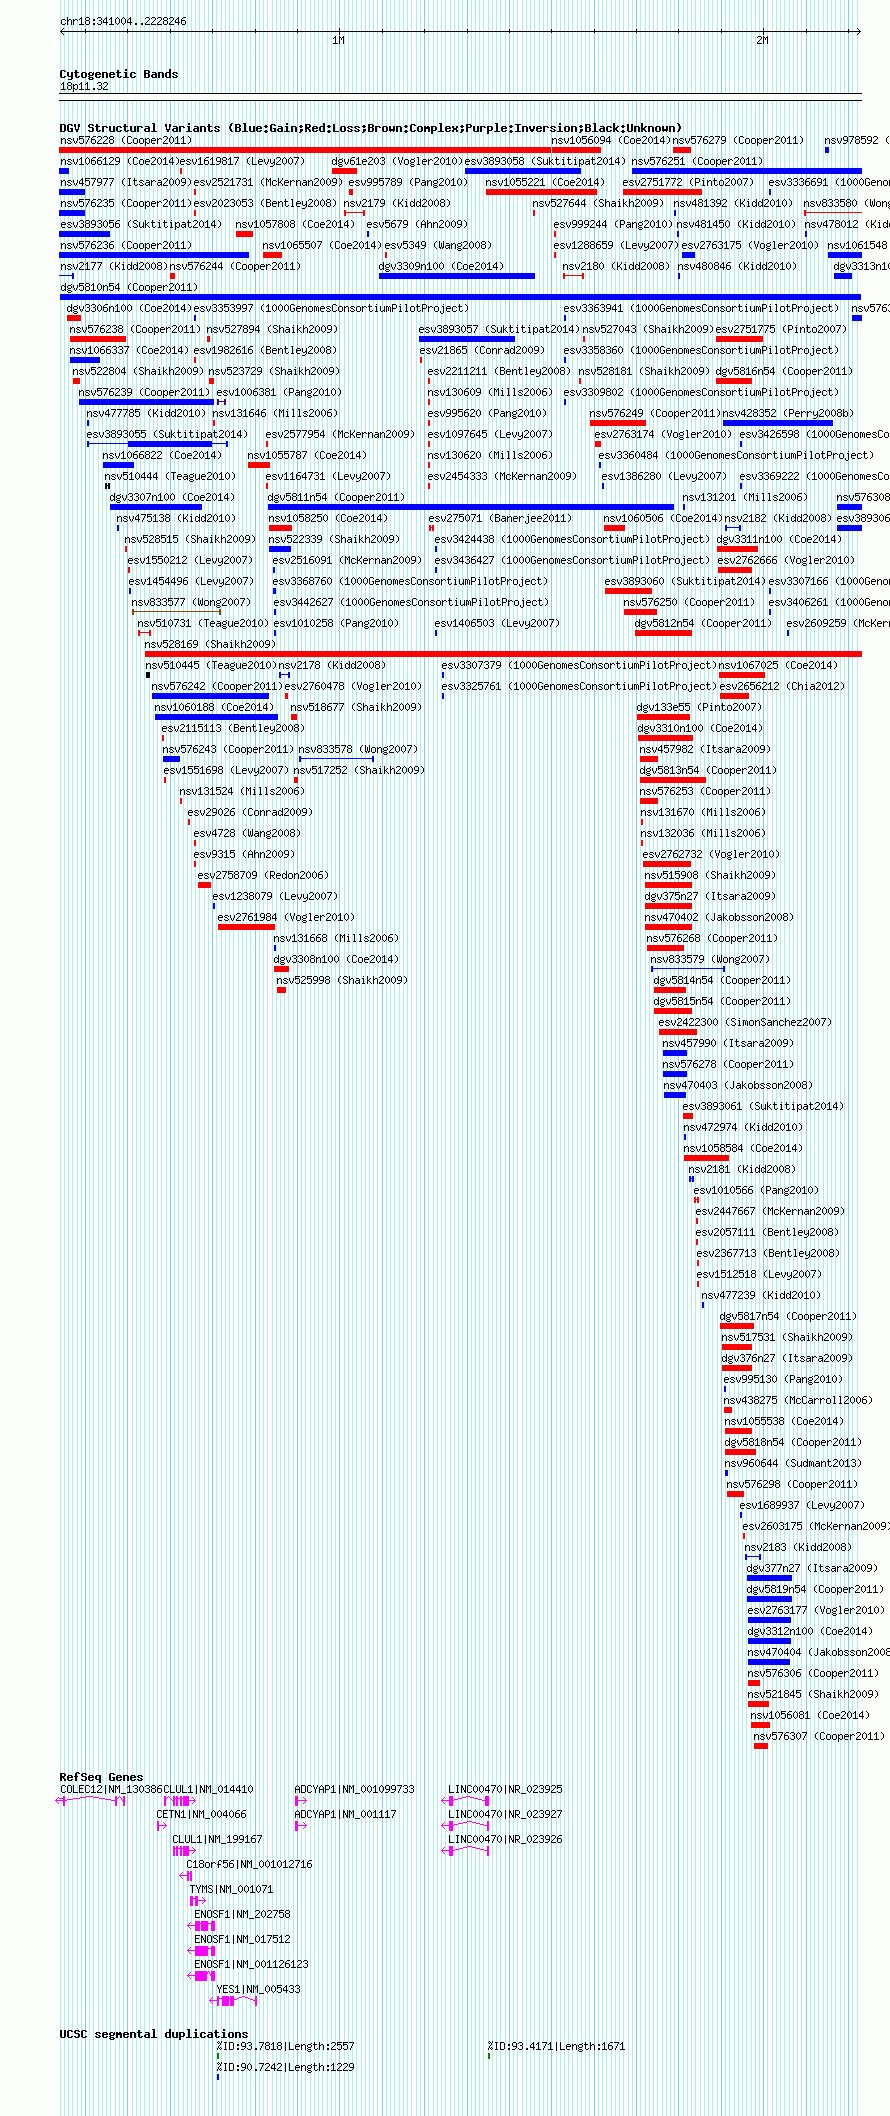Click the 2M ruler tick label
This screenshot has width=890, height=2116.
click(x=762, y=41)
